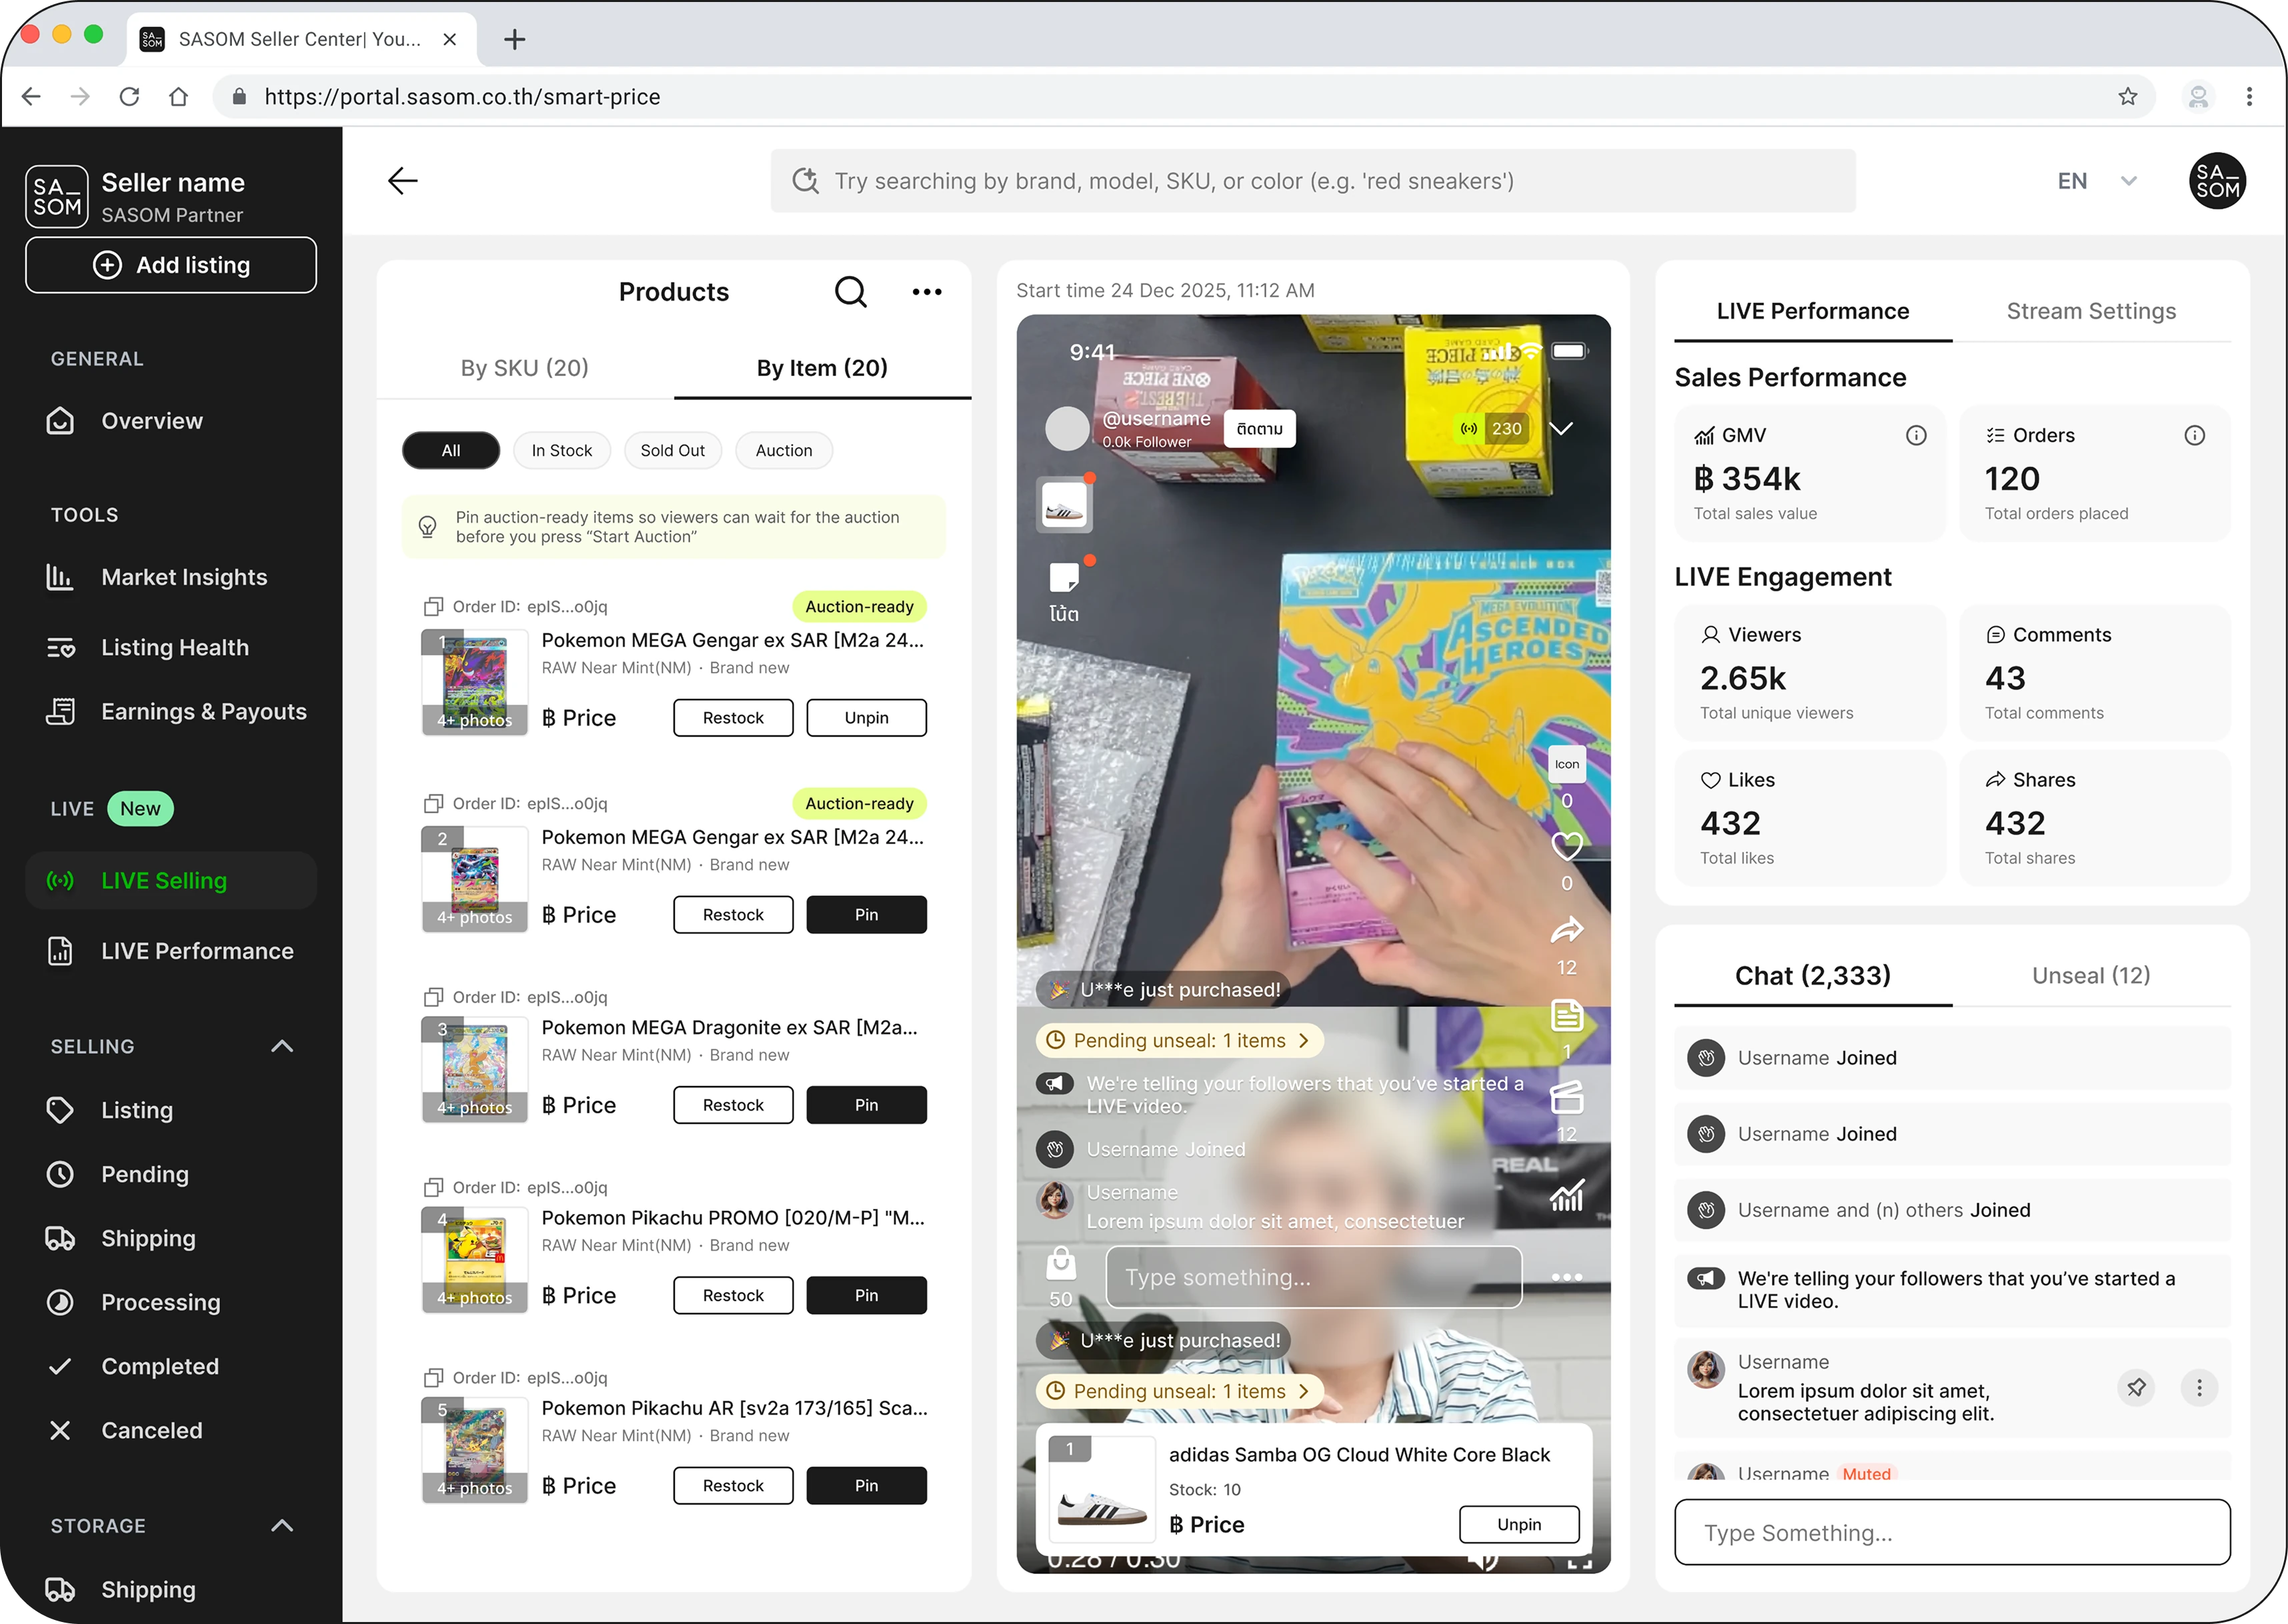This screenshot has width=2288, height=1624.
Task: Open the Stream Settings tab
Action: (x=2091, y=311)
